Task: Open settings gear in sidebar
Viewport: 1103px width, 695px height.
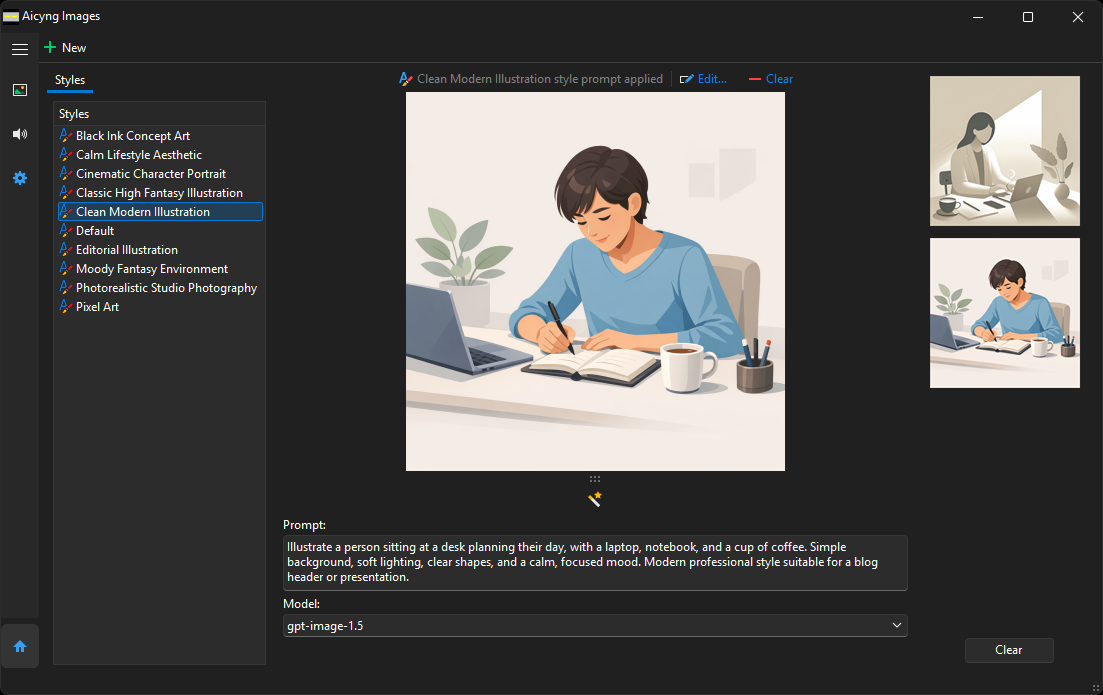Action: [19, 178]
